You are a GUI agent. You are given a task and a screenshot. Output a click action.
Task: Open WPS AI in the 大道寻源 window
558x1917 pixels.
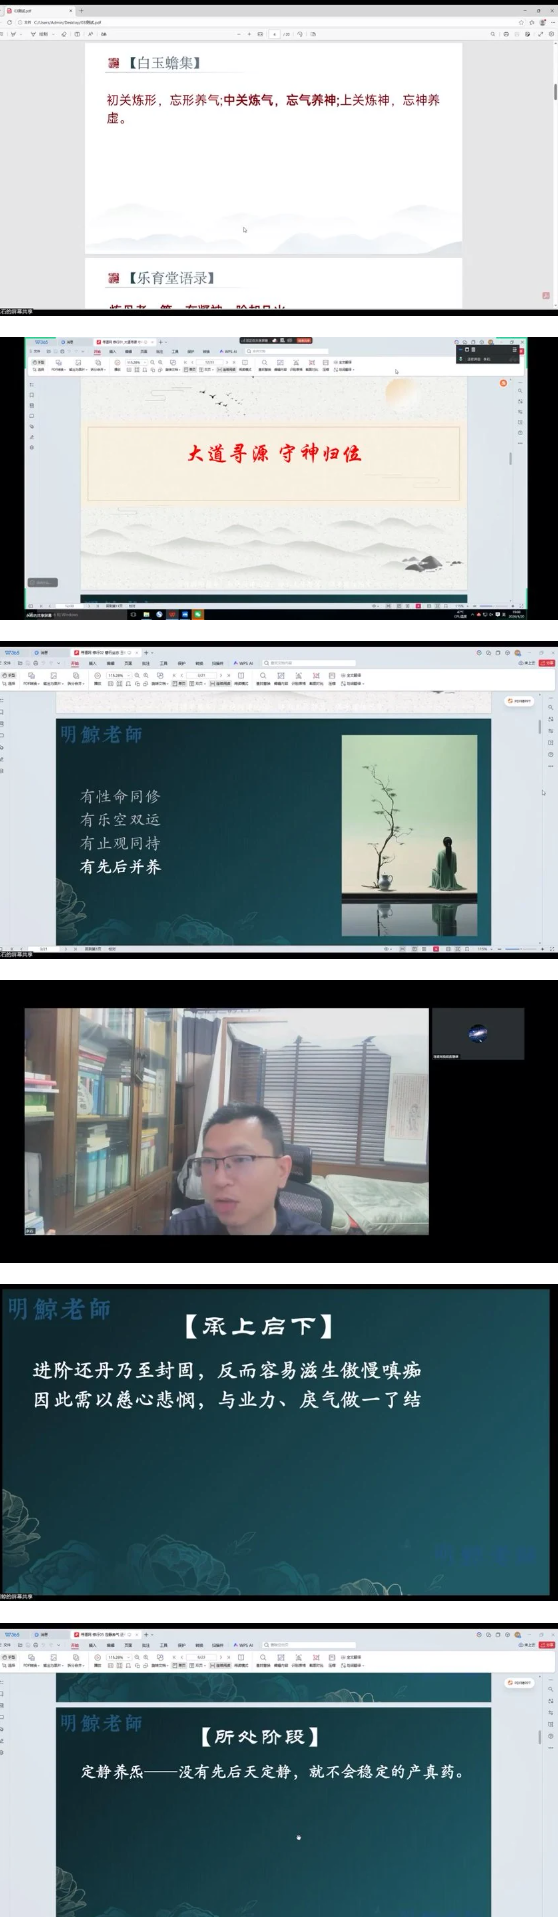(x=229, y=351)
